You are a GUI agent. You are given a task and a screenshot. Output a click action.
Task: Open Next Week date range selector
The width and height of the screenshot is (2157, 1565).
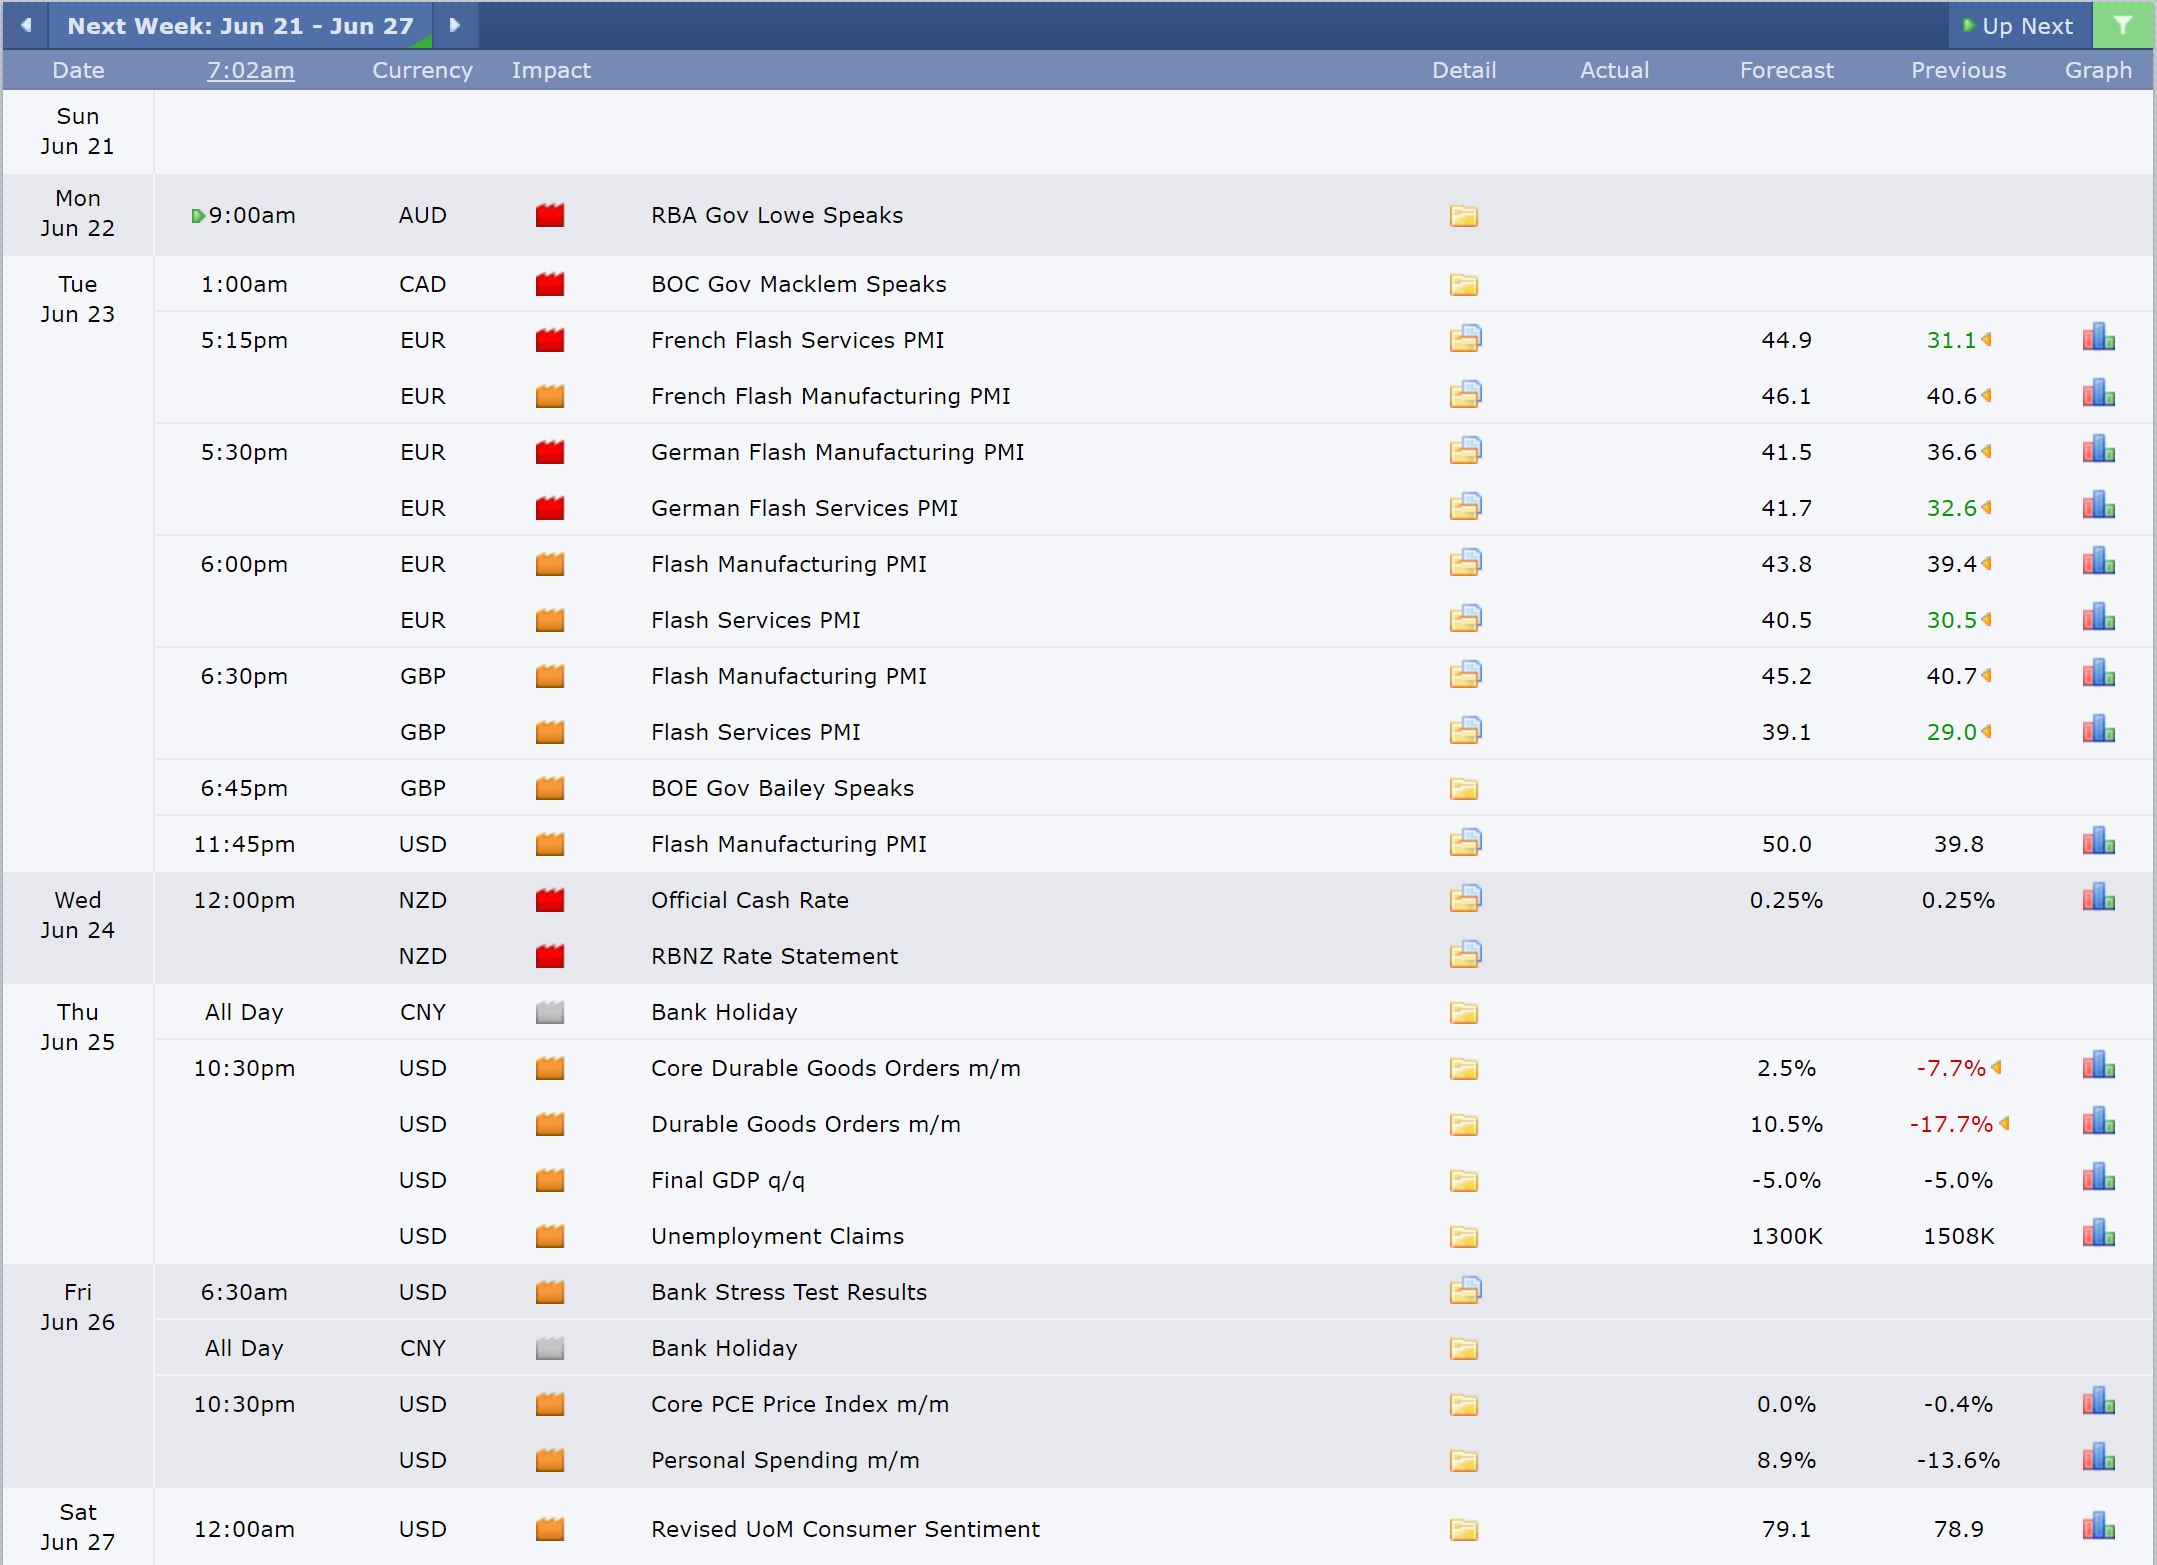coord(240,26)
